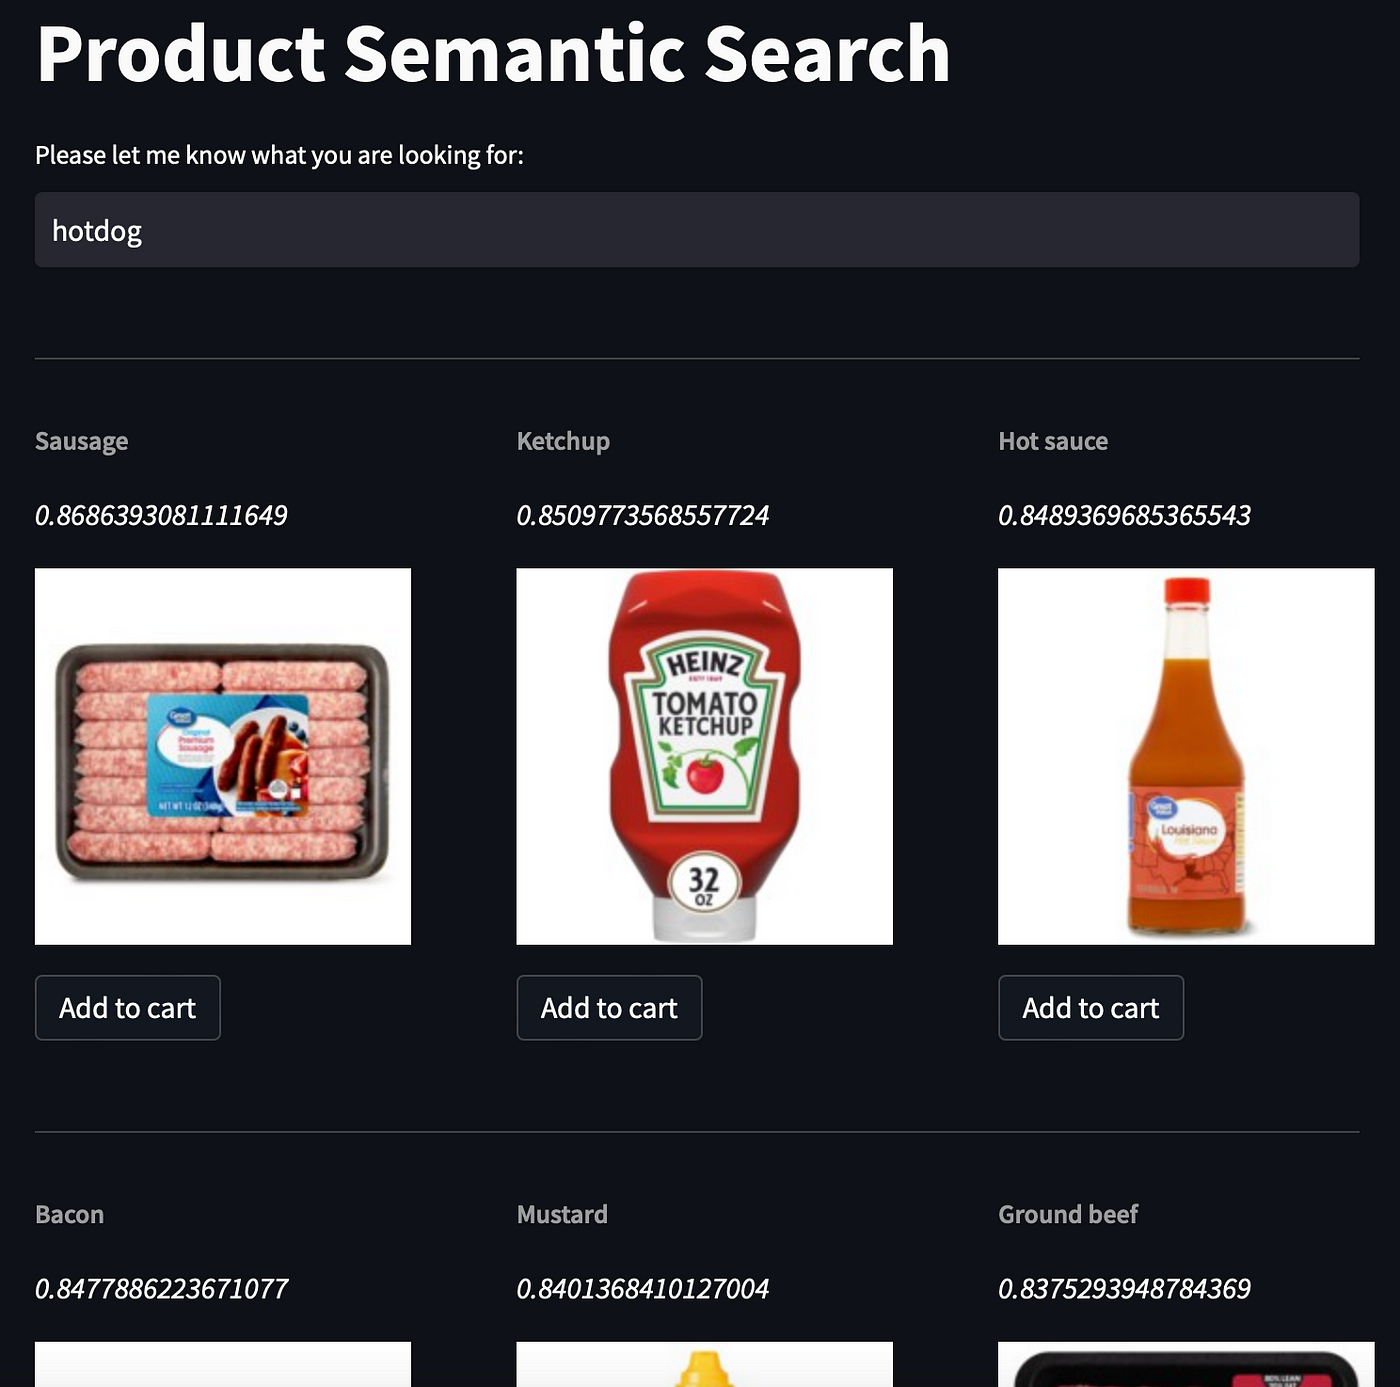
Task: Click the score 0.8401368410127004
Action: (643, 1288)
